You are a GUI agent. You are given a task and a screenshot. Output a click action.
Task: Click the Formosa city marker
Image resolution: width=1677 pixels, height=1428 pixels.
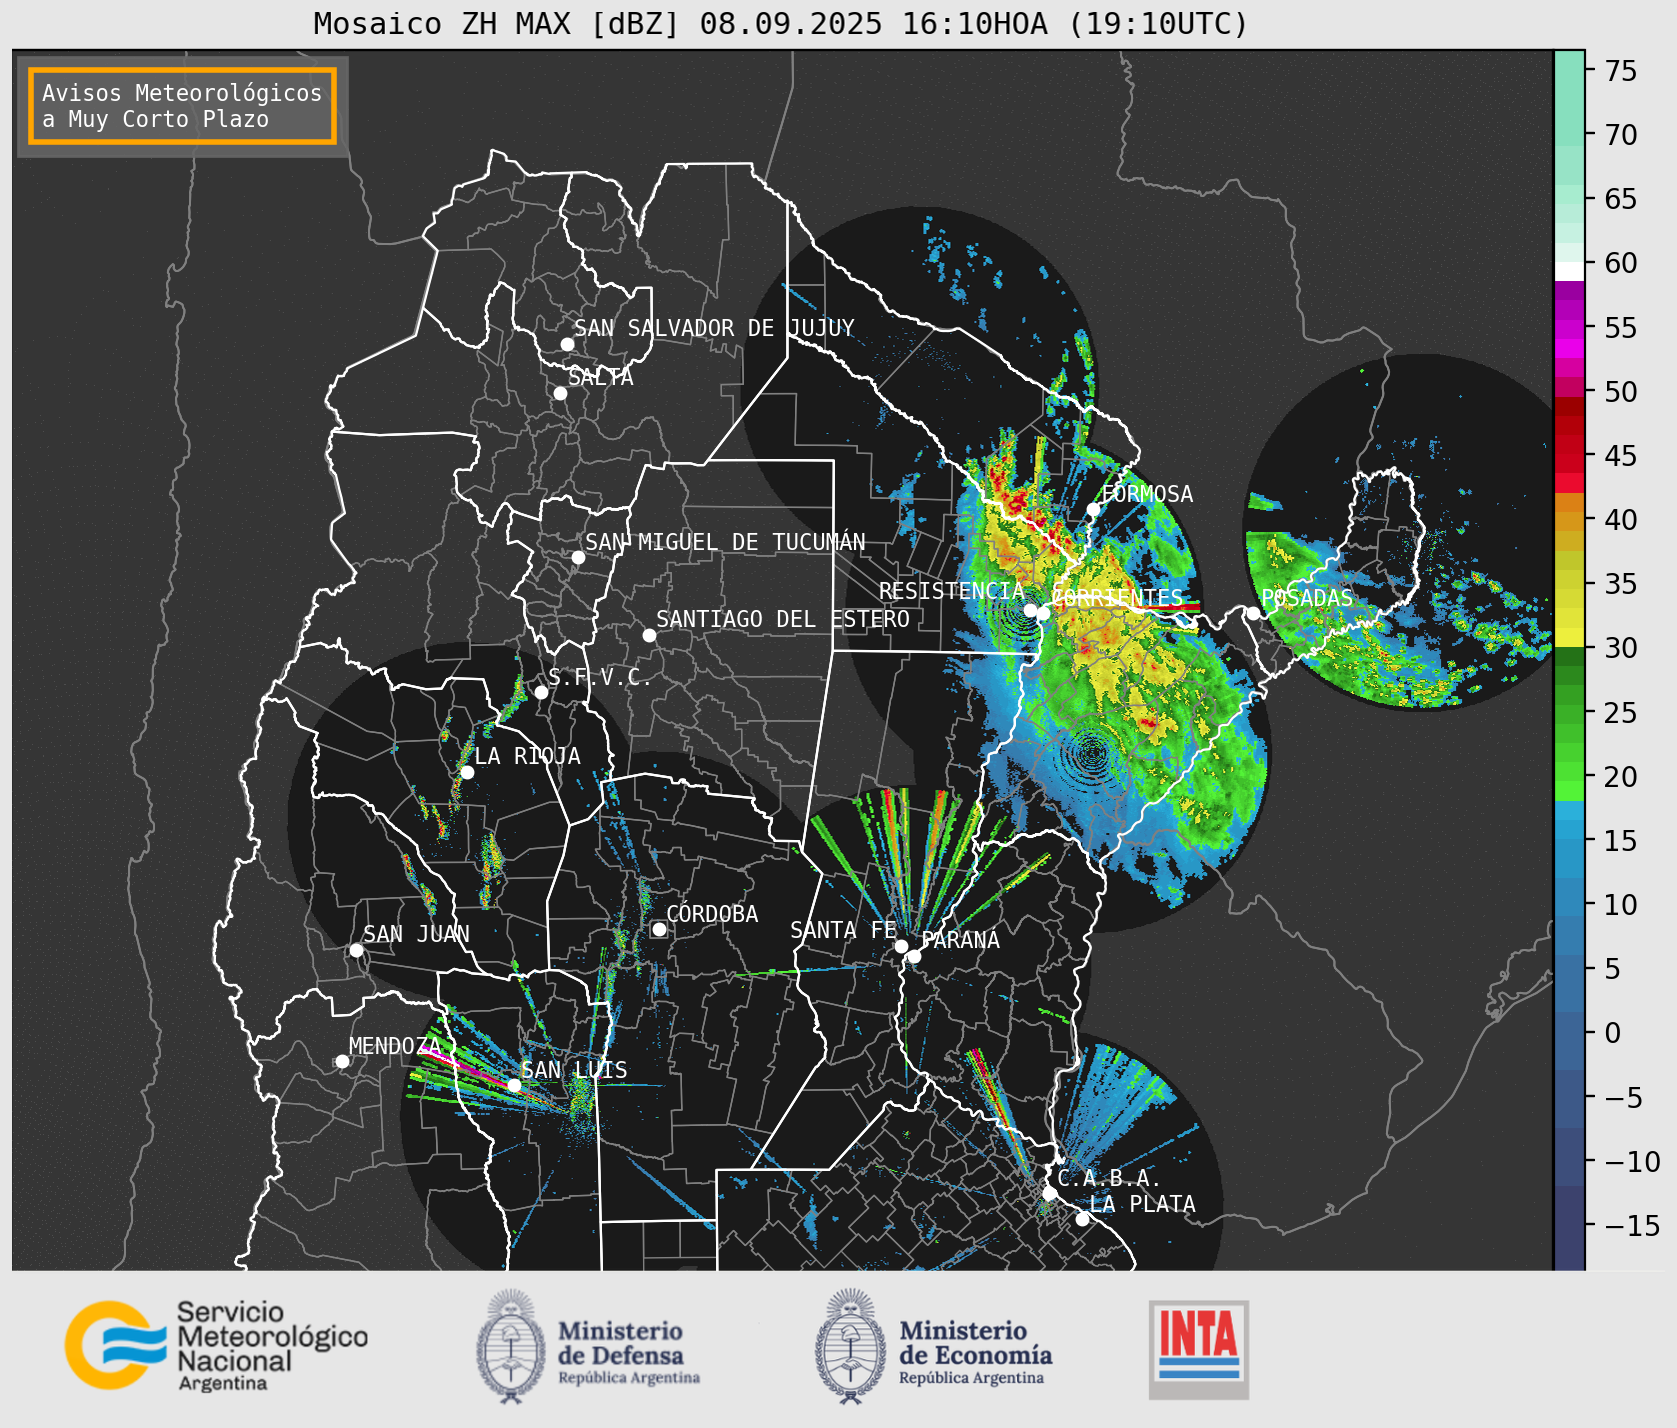click(1094, 509)
